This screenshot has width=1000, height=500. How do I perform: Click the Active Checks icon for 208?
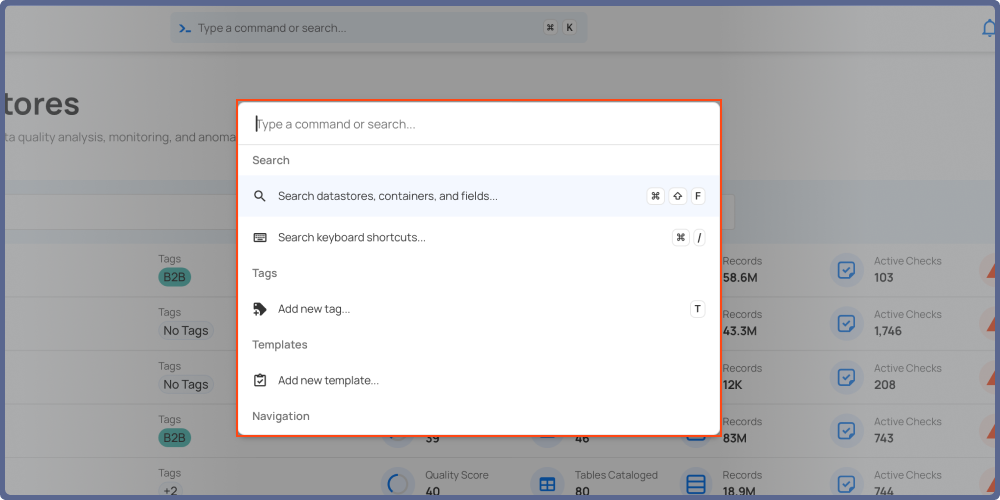point(846,378)
